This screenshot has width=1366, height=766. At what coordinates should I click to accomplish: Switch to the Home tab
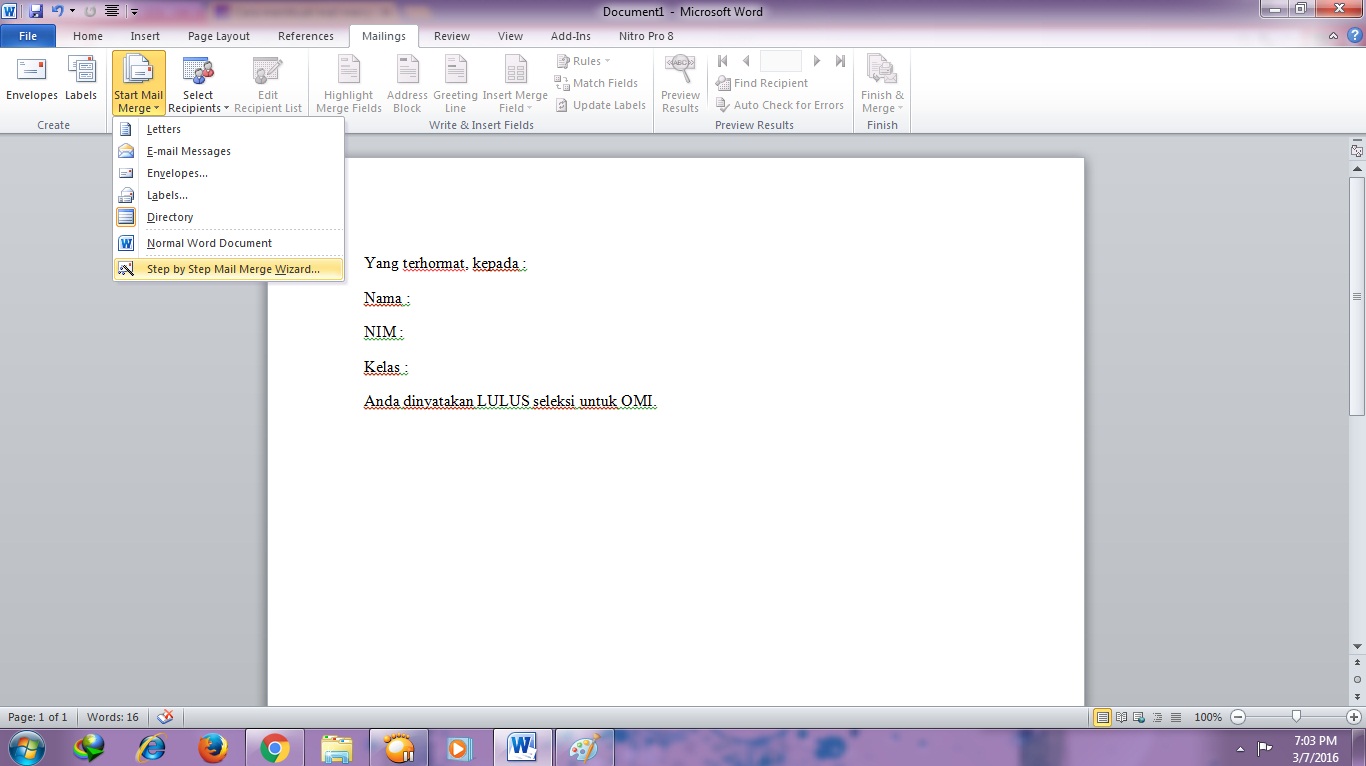click(x=88, y=36)
